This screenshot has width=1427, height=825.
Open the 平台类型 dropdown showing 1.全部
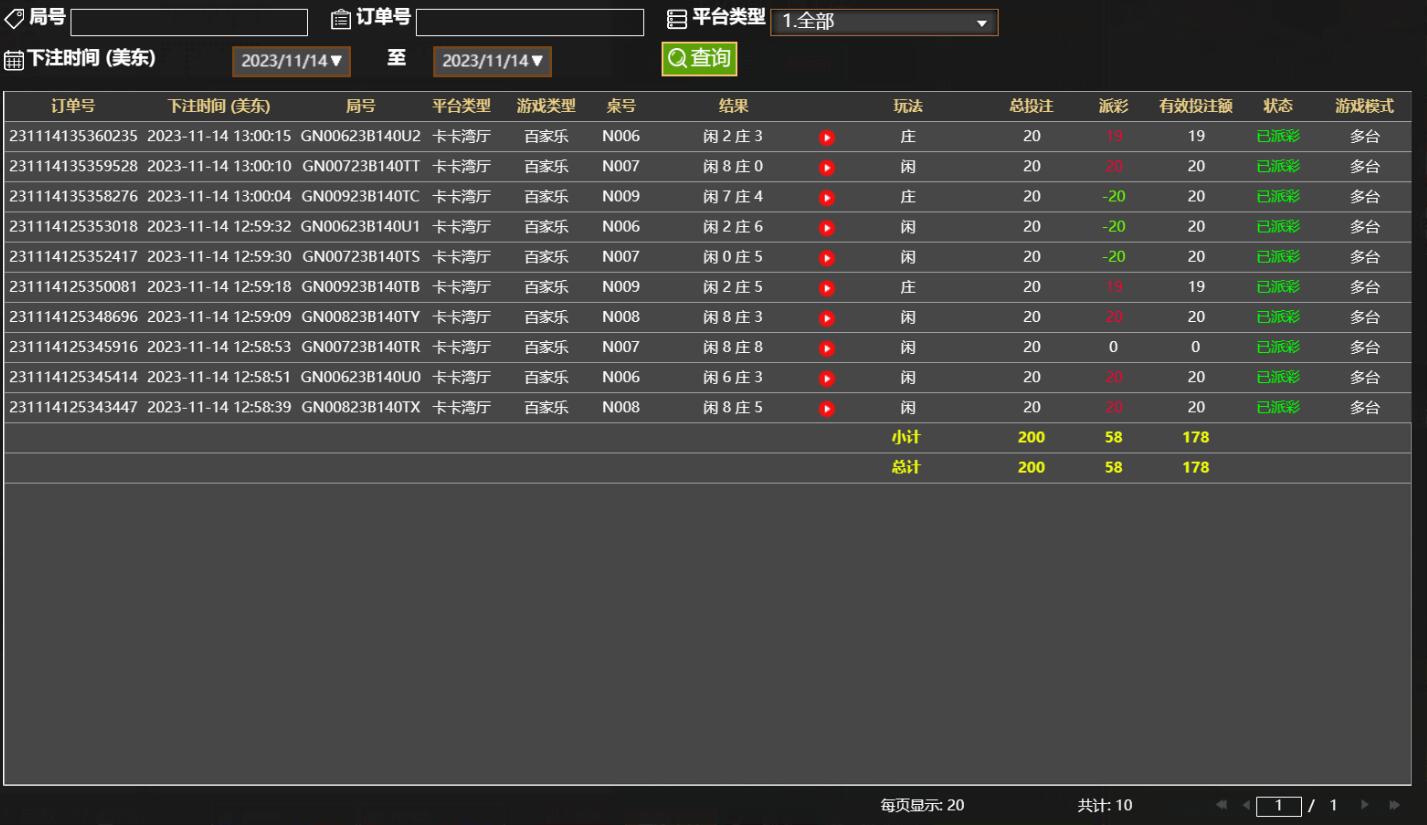884,22
